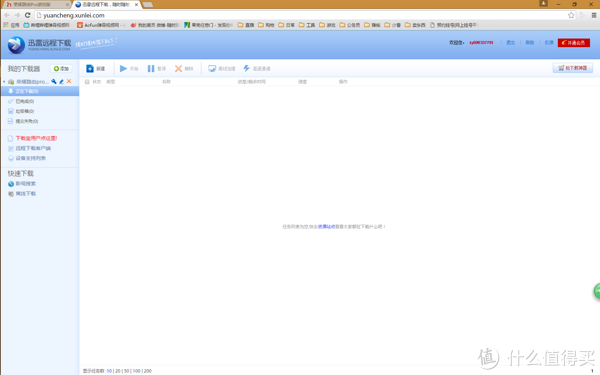Open the 直播 bookmark folder
The height and width of the screenshot is (375, 600).
pyautogui.click(x=246, y=25)
